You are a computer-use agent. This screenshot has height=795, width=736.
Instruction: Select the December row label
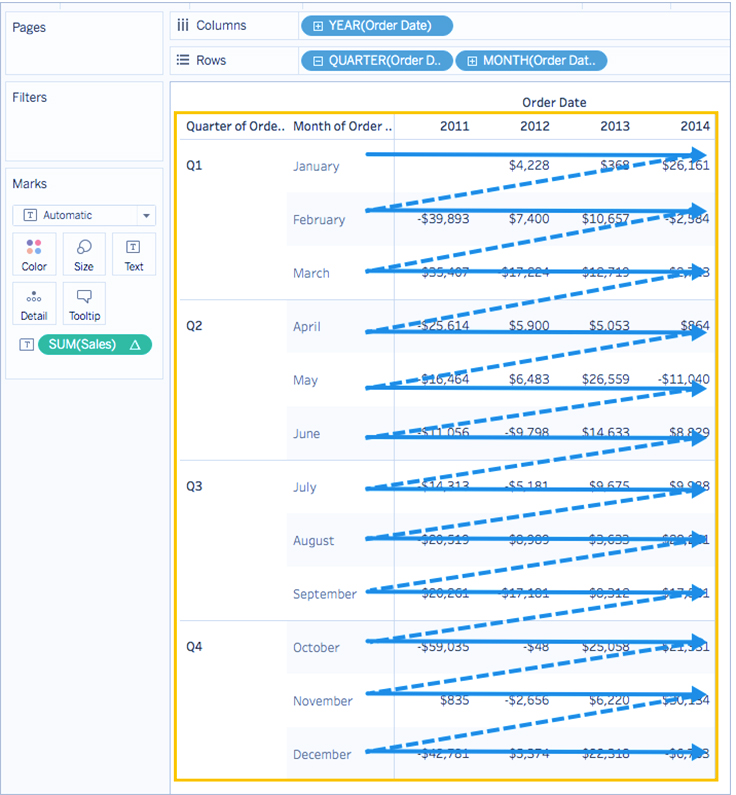[x=322, y=754]
